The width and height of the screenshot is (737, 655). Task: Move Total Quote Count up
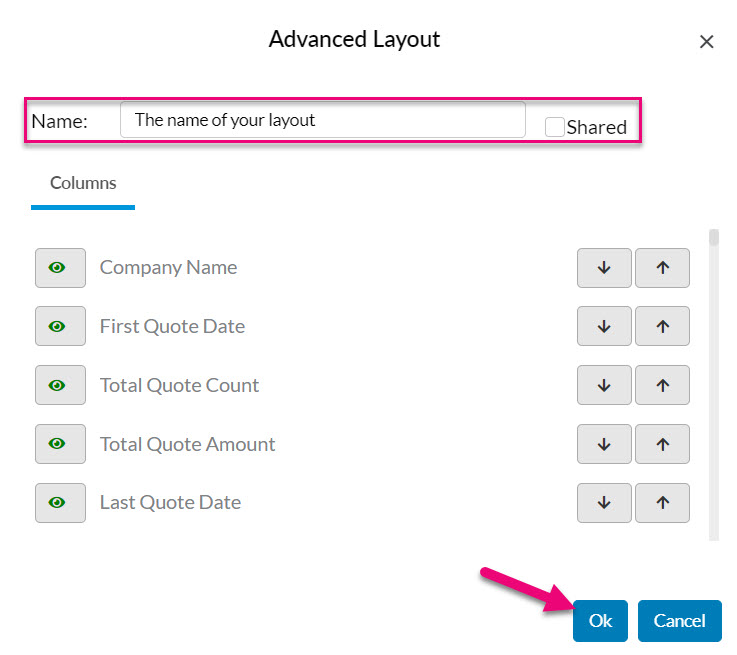pyautogui.click(x=662, y=385)
